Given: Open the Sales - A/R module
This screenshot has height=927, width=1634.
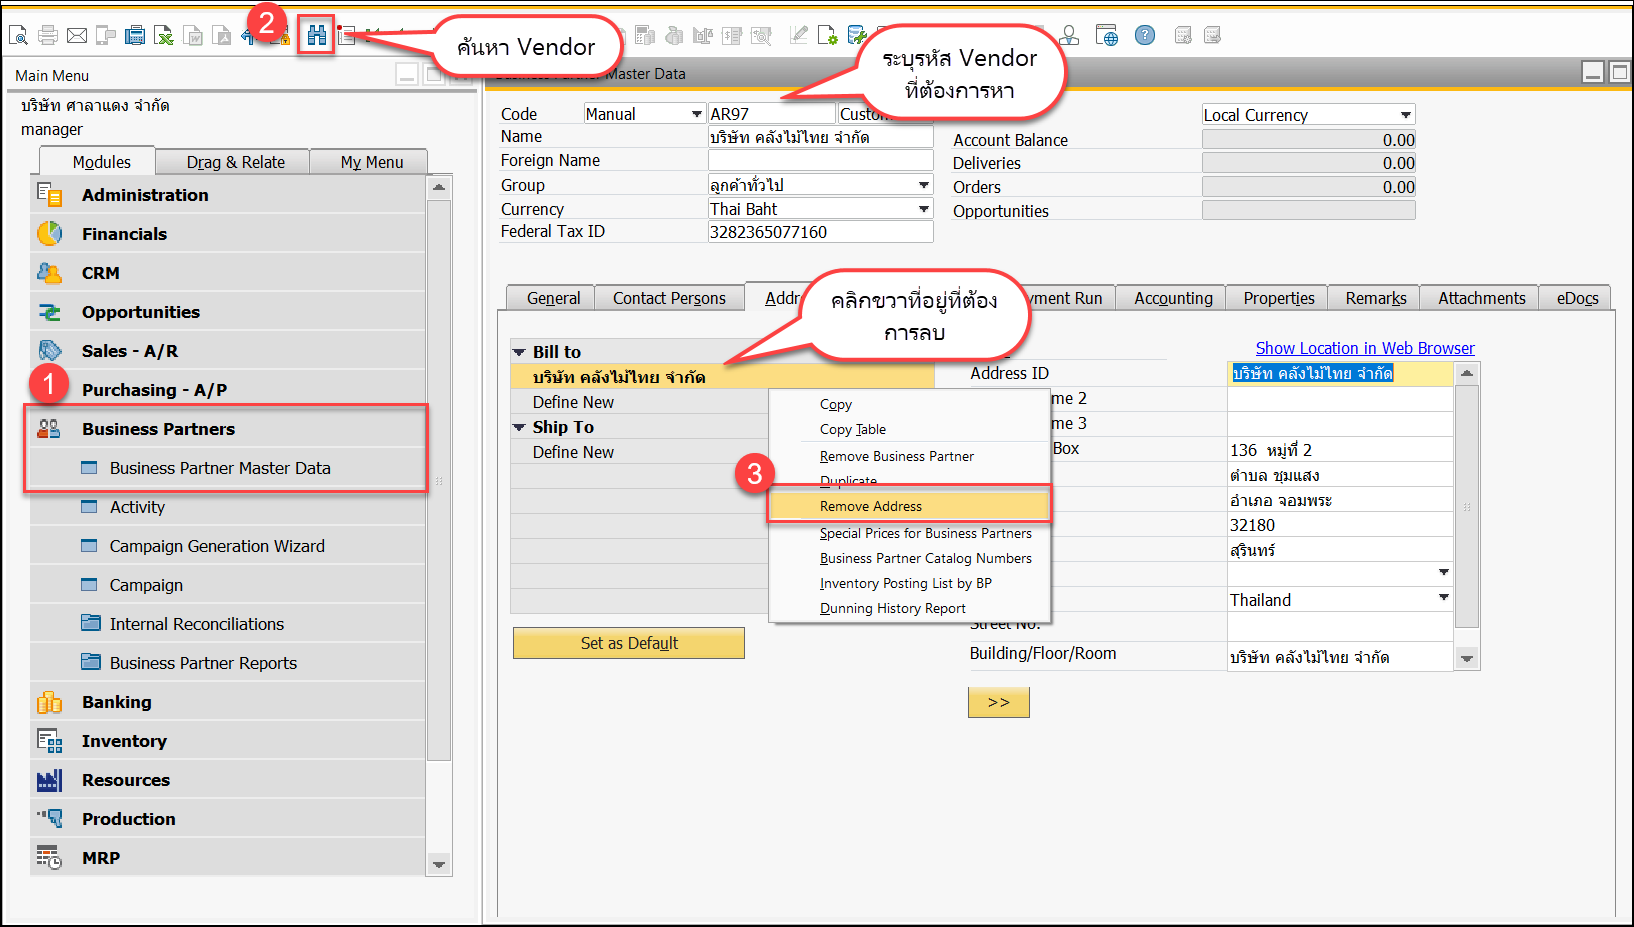Looking at the screenshot, I should coord(228,351).
